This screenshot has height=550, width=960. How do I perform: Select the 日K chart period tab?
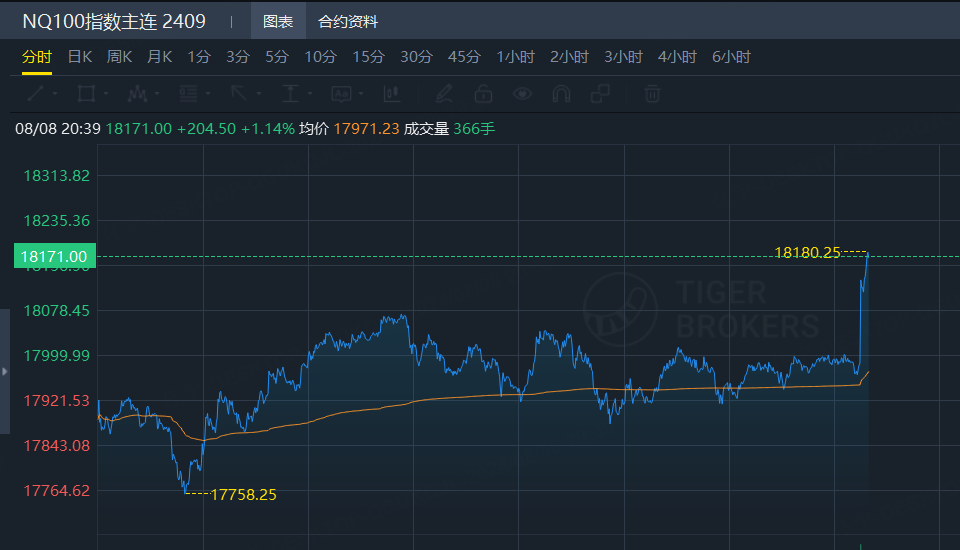[80, 57]
